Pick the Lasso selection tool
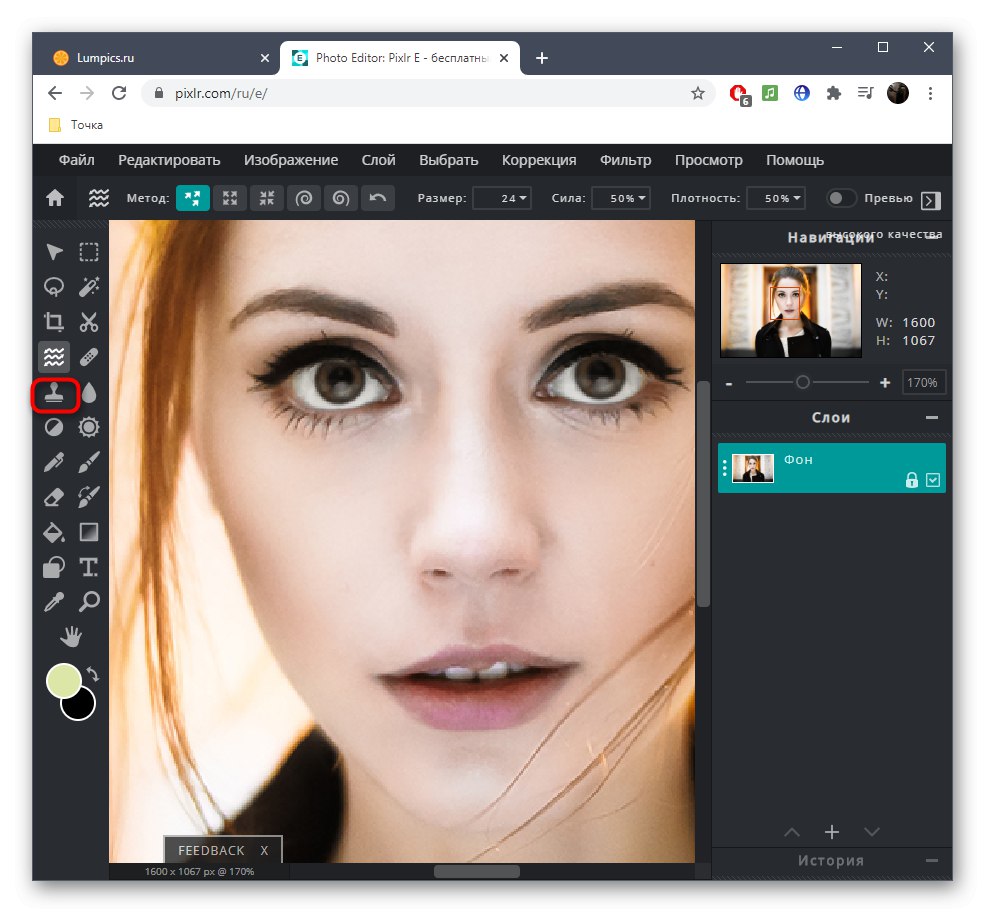985x913 pixels. coord(54,287)
